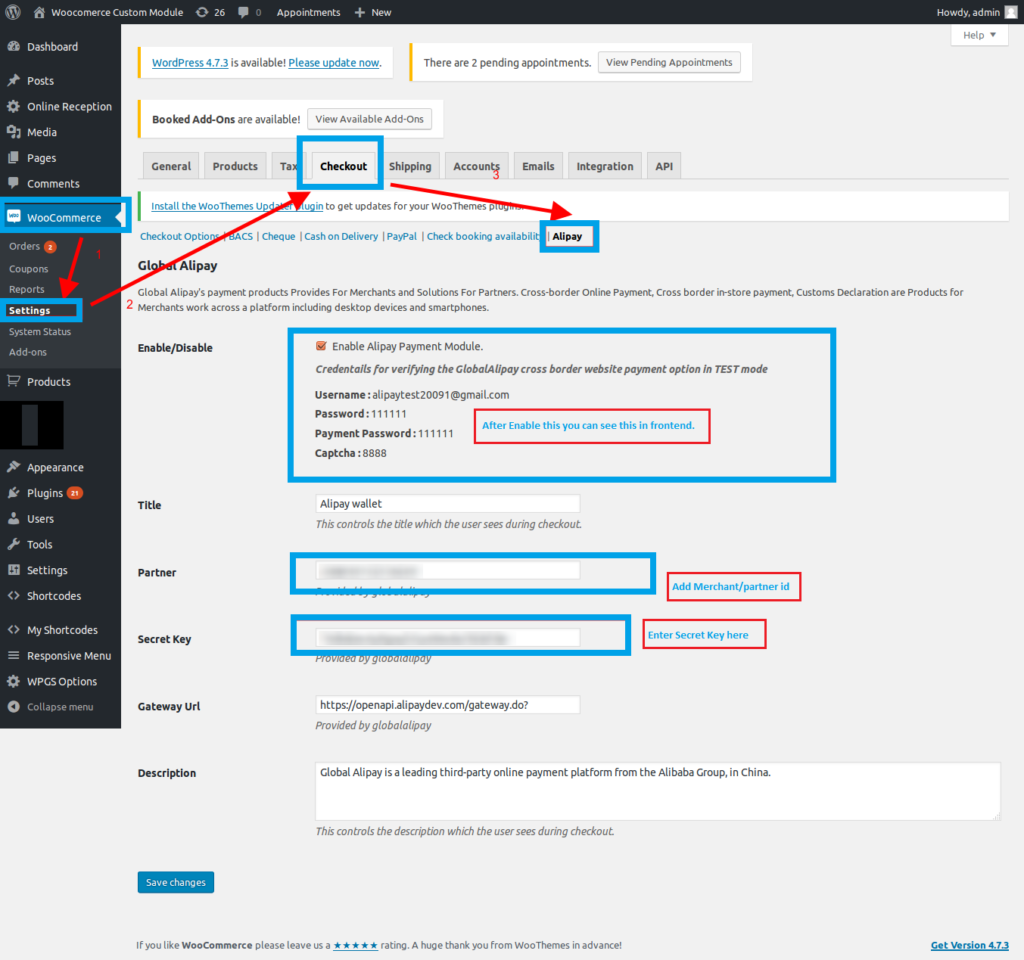
Task: Open the New content menu
Action: point(372,12)
